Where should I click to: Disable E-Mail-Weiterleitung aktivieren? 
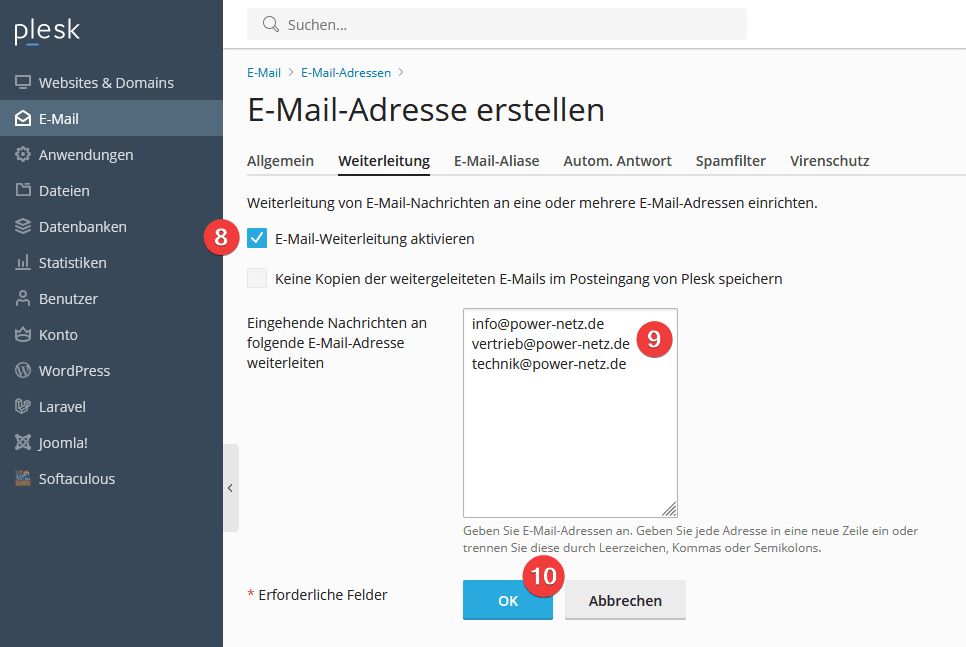coord(257,238)
